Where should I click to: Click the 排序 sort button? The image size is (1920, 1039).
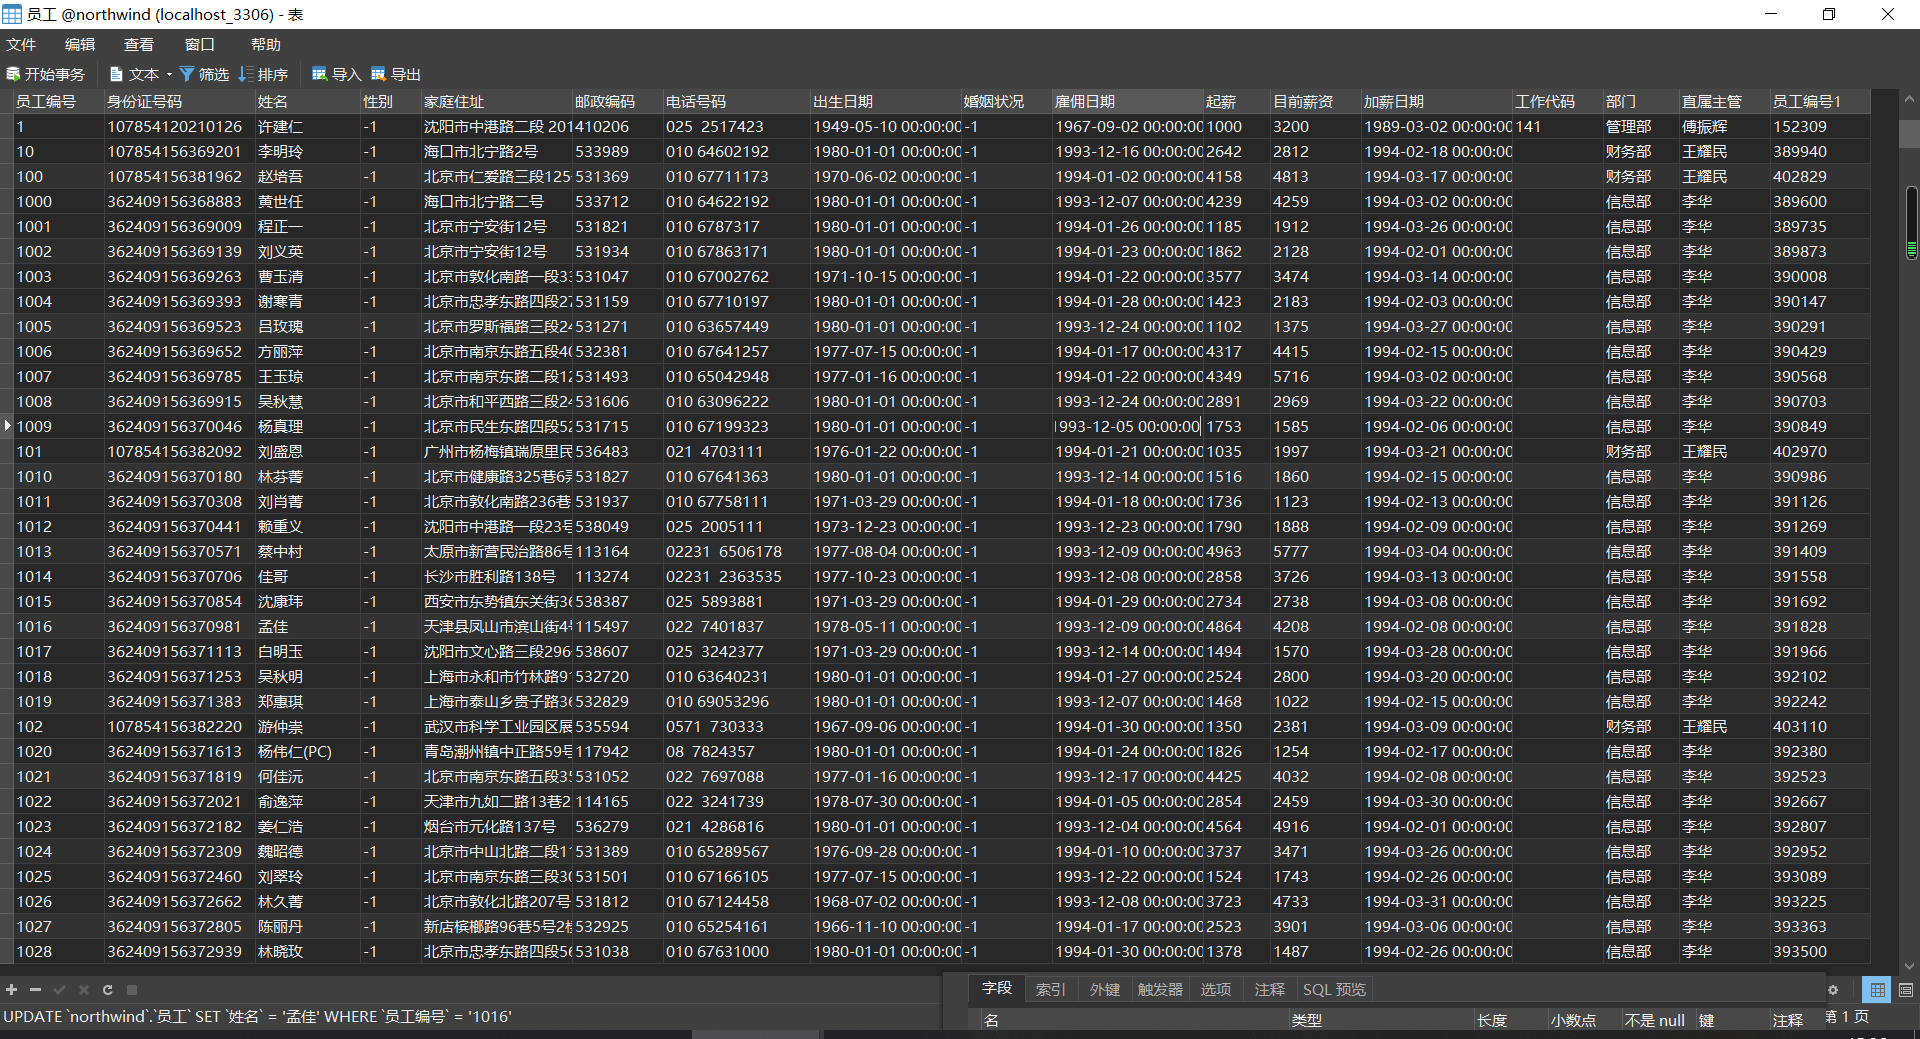pos(264,73)
